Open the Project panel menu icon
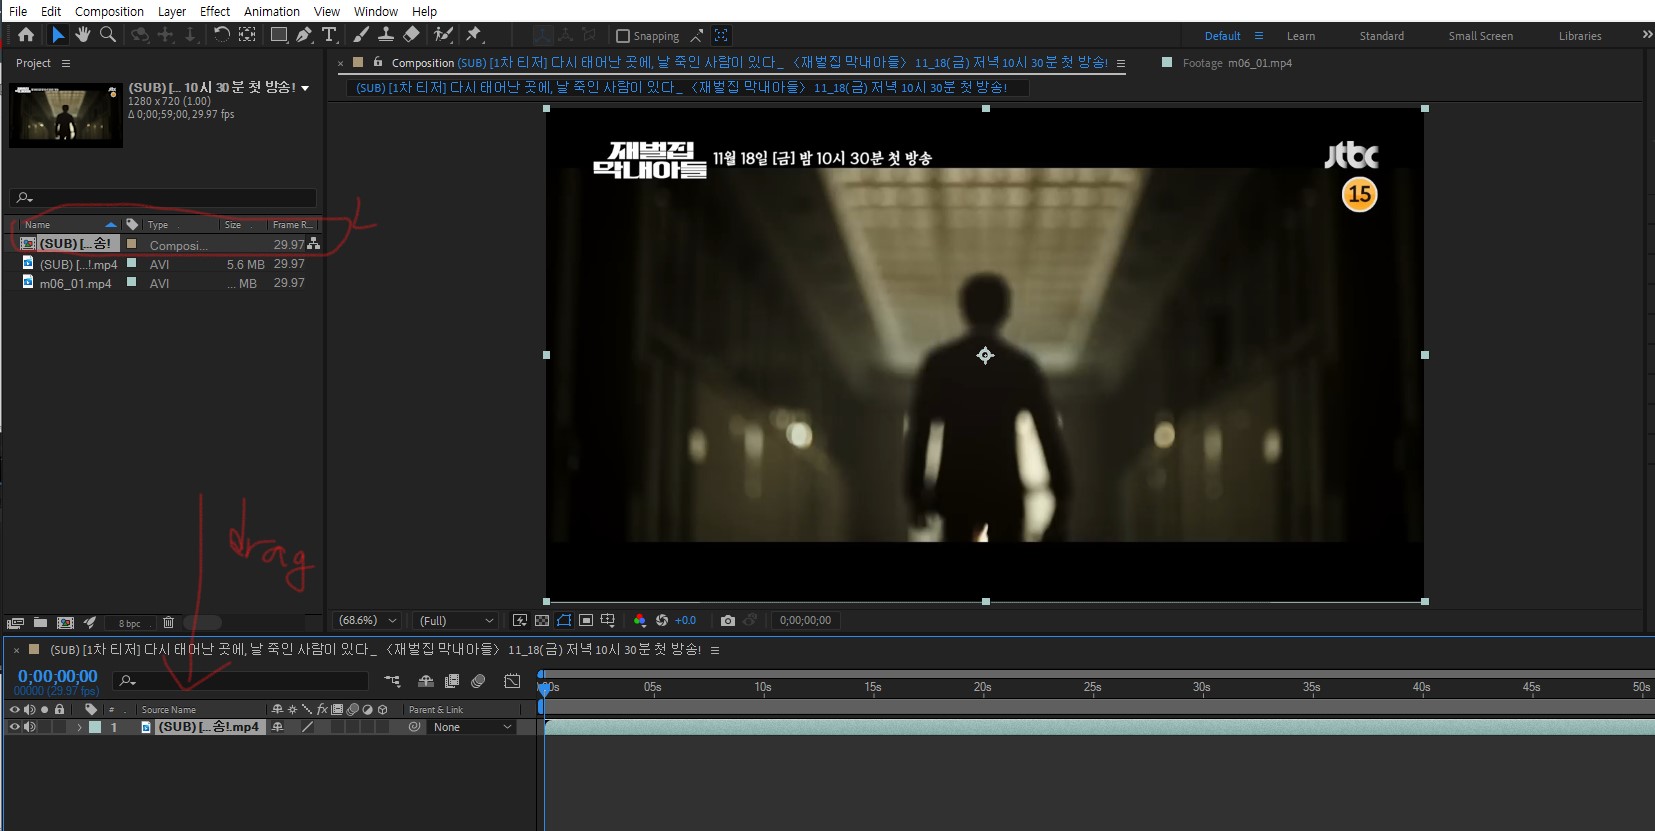1655x831 pixels. tap(66, 63)
